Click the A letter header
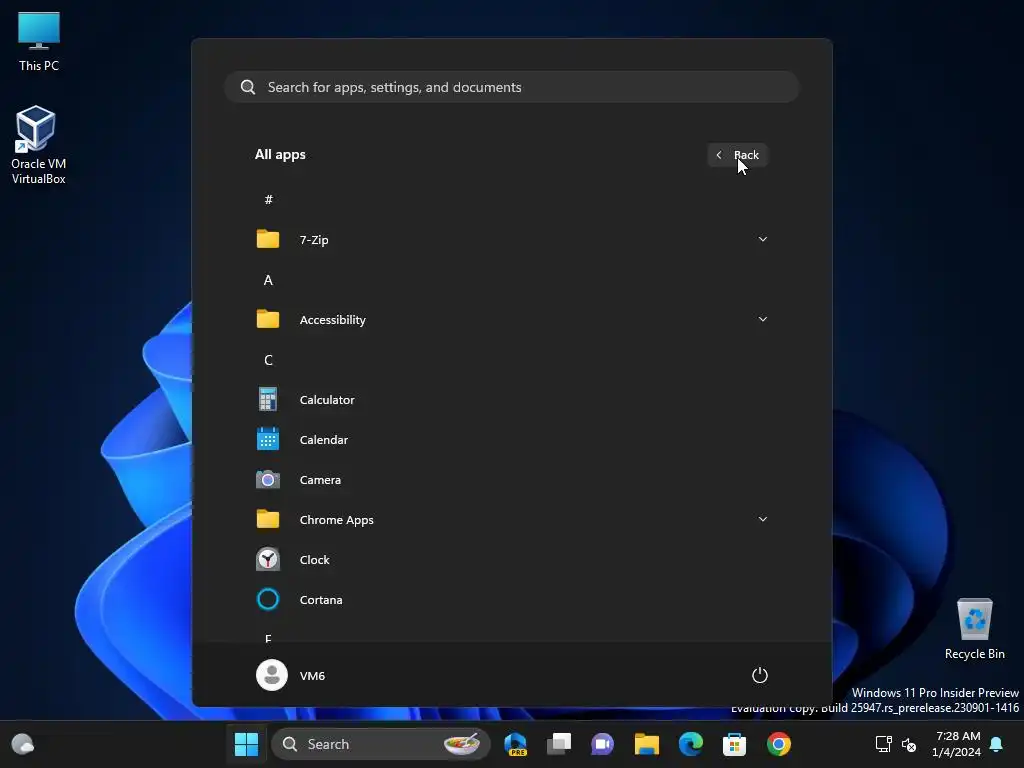Image resolution: width=1024 pixels, height=768 pixels. pyautogui.click(x=268, y=280)
